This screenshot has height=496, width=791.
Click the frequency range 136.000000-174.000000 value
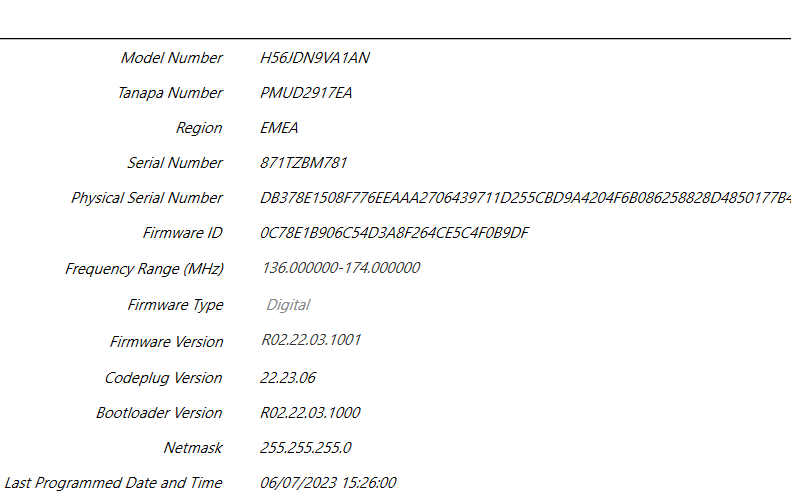coord(340,268)
